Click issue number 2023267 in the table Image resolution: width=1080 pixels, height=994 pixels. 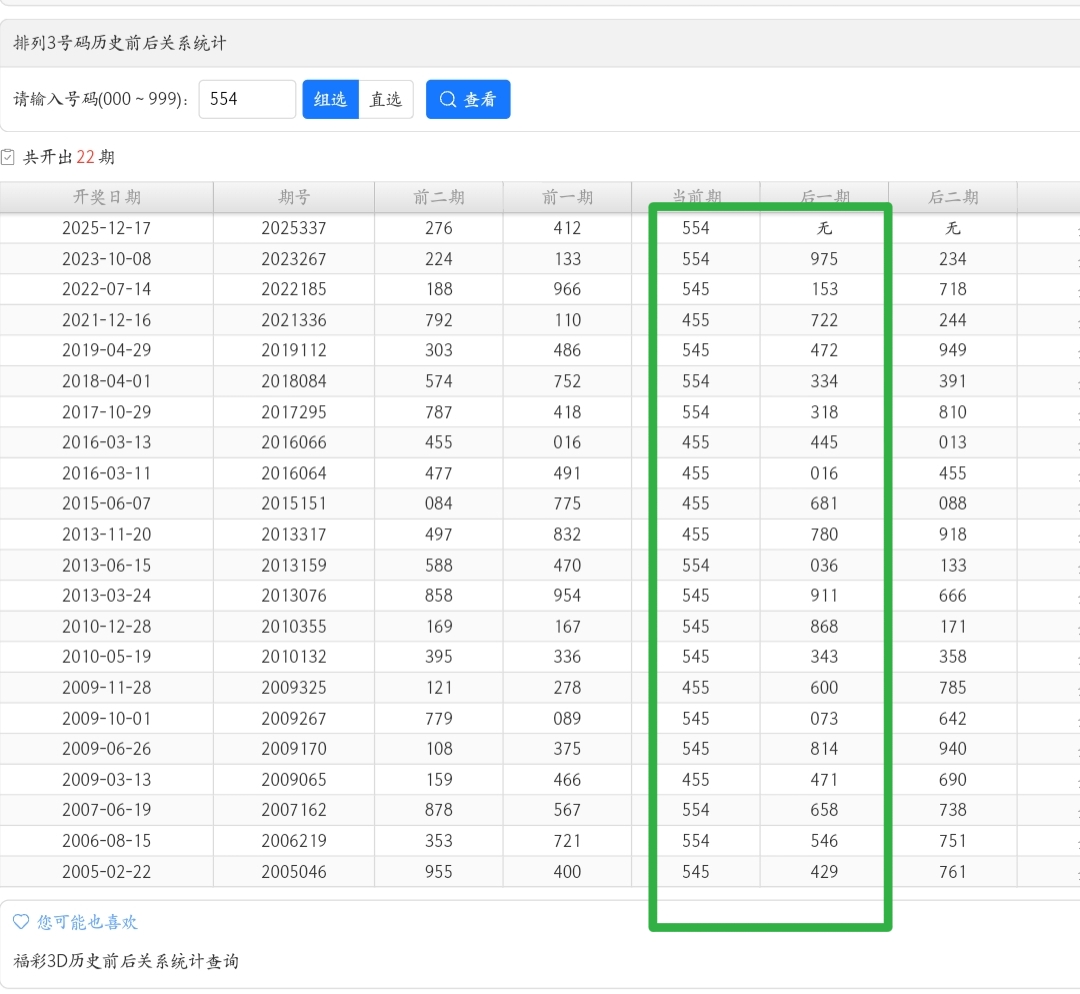(x=294, y=259)
